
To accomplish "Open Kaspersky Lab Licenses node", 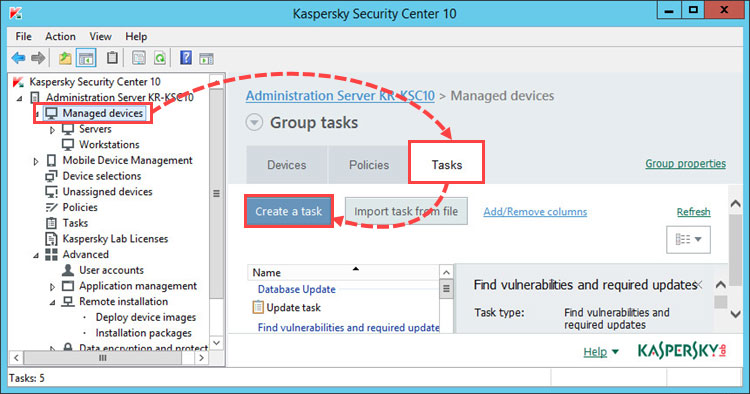I will pyautogui.click(x=115, y=239).
